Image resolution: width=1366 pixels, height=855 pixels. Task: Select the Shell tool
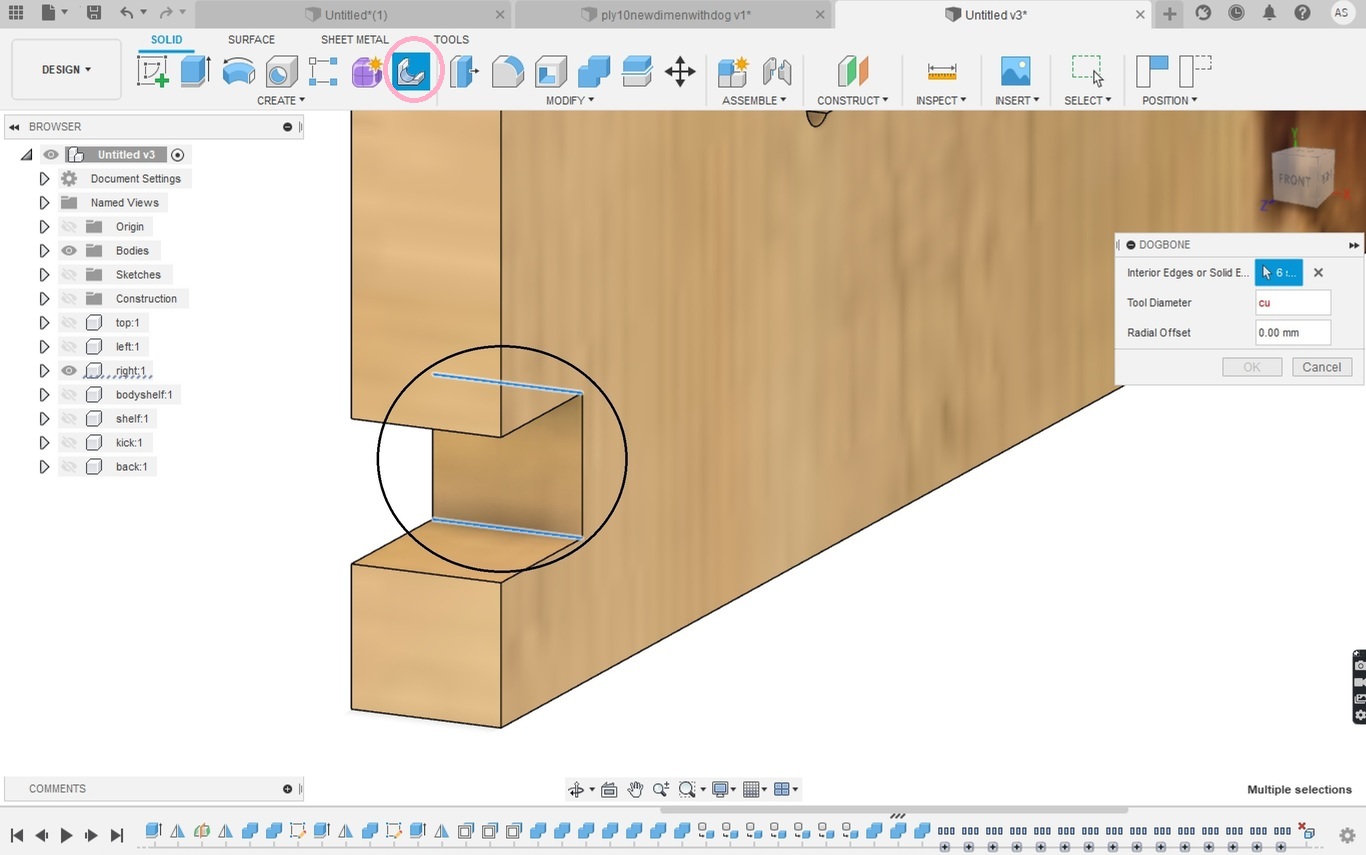click(x=551, y=71)
